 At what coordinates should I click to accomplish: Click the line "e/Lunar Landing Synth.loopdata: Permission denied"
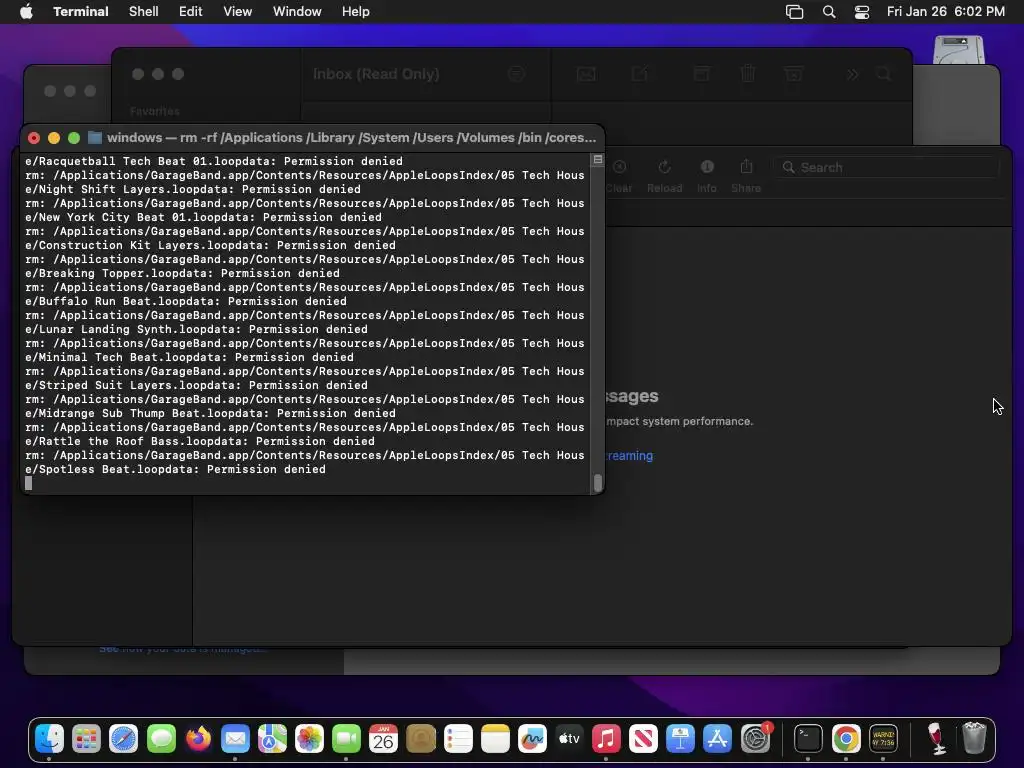(x=196, y=330)
